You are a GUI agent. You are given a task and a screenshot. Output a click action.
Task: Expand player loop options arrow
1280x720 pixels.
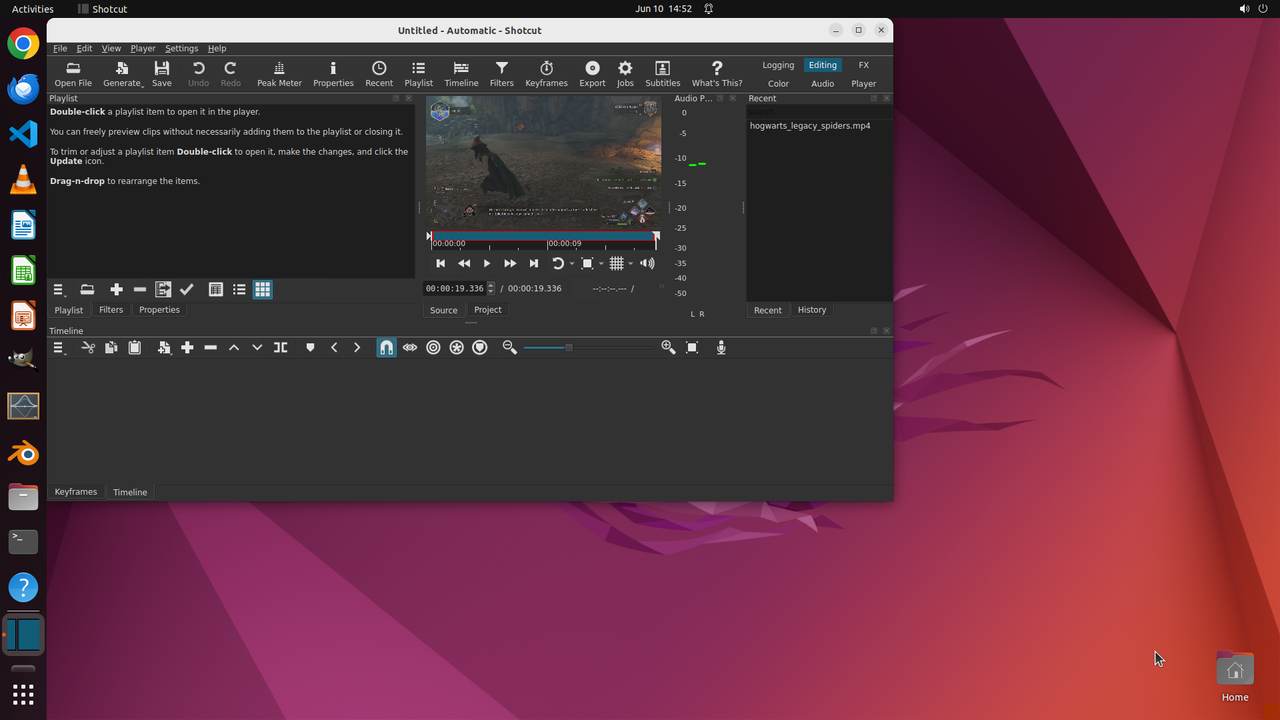571,264
